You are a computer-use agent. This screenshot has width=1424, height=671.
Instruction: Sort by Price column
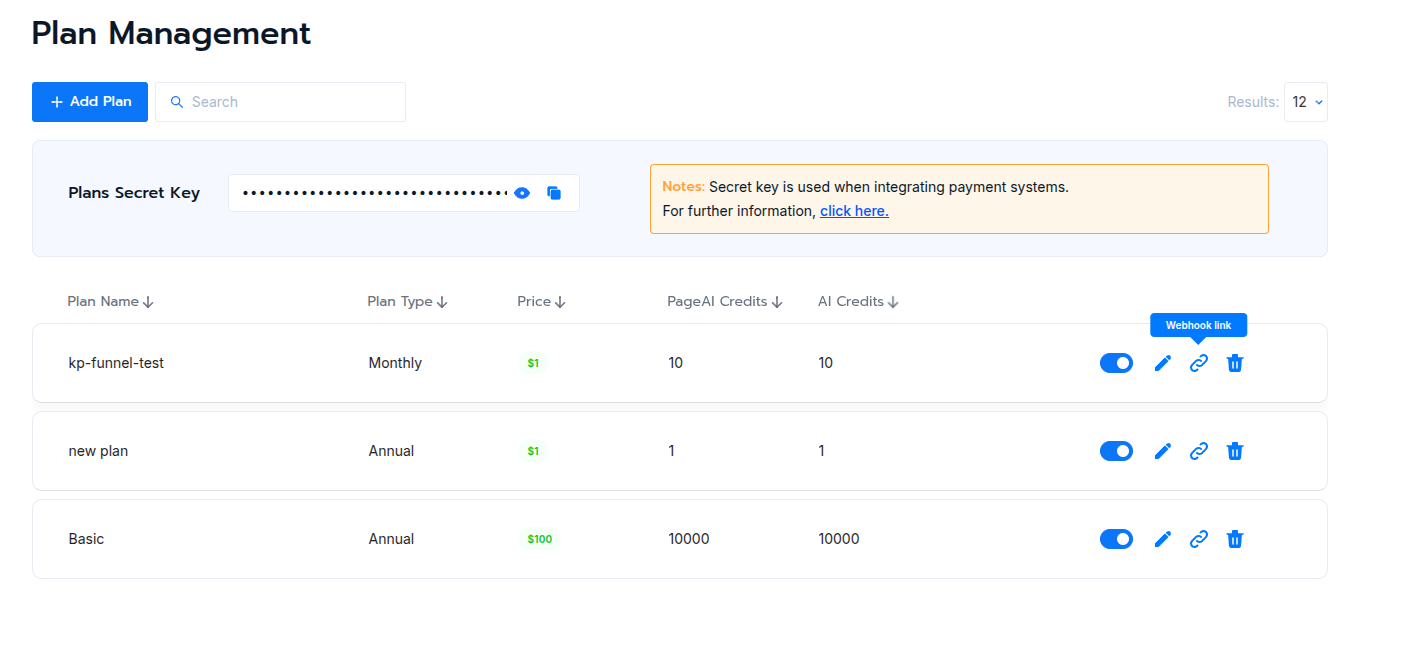pyautogui.click(x=541, y=302)
